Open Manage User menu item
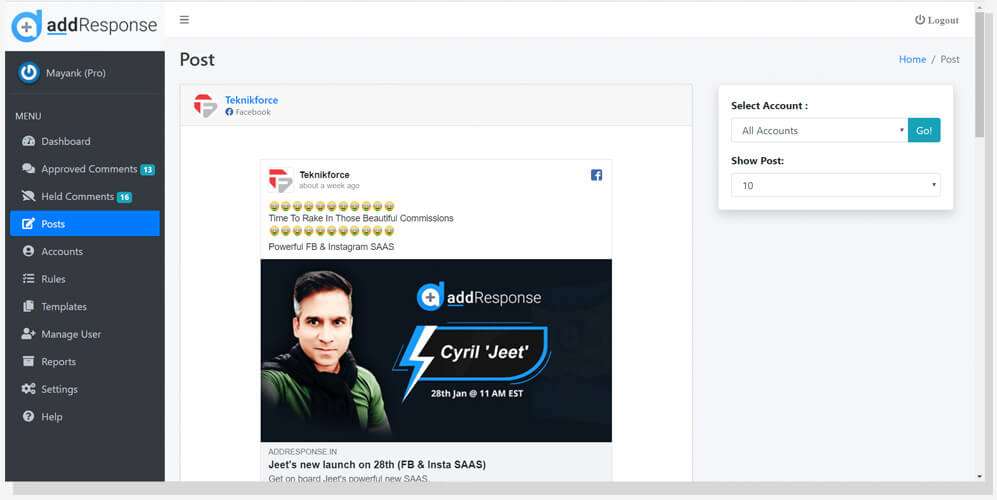 tap(85, 334)
